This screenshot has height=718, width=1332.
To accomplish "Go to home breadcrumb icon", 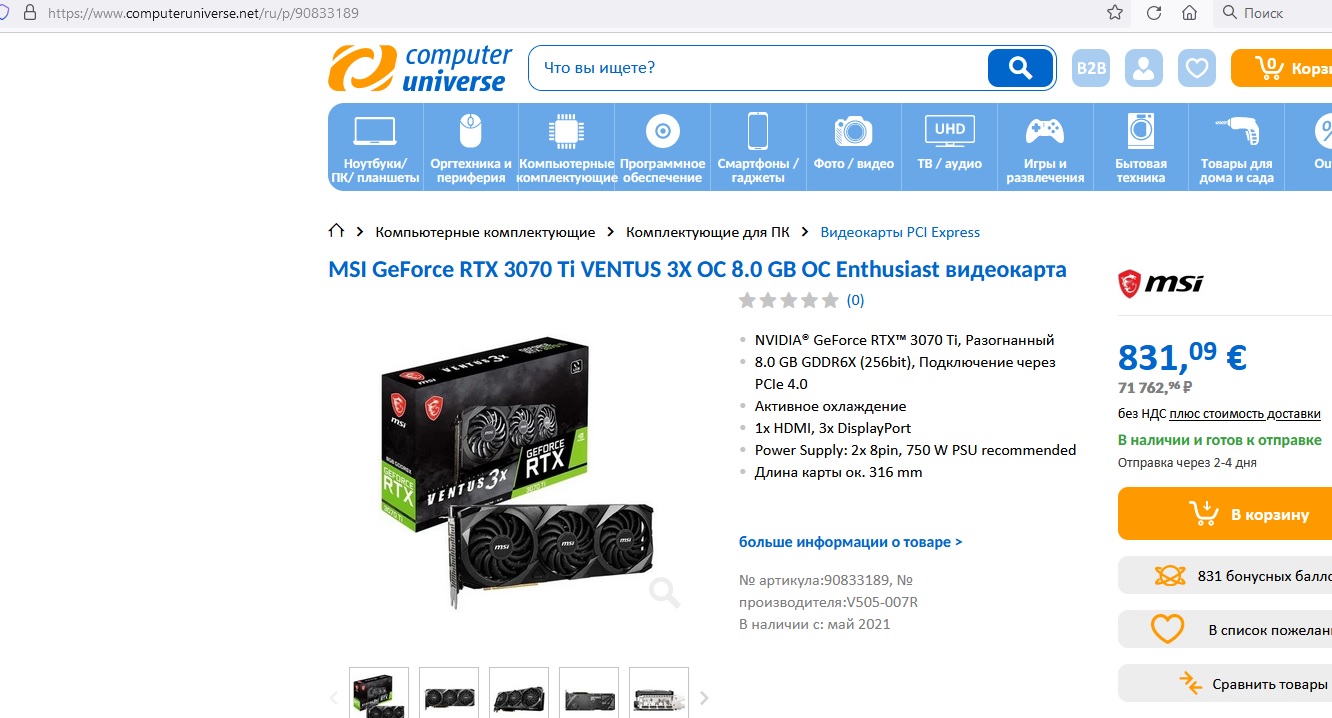I will click(336, 231).
